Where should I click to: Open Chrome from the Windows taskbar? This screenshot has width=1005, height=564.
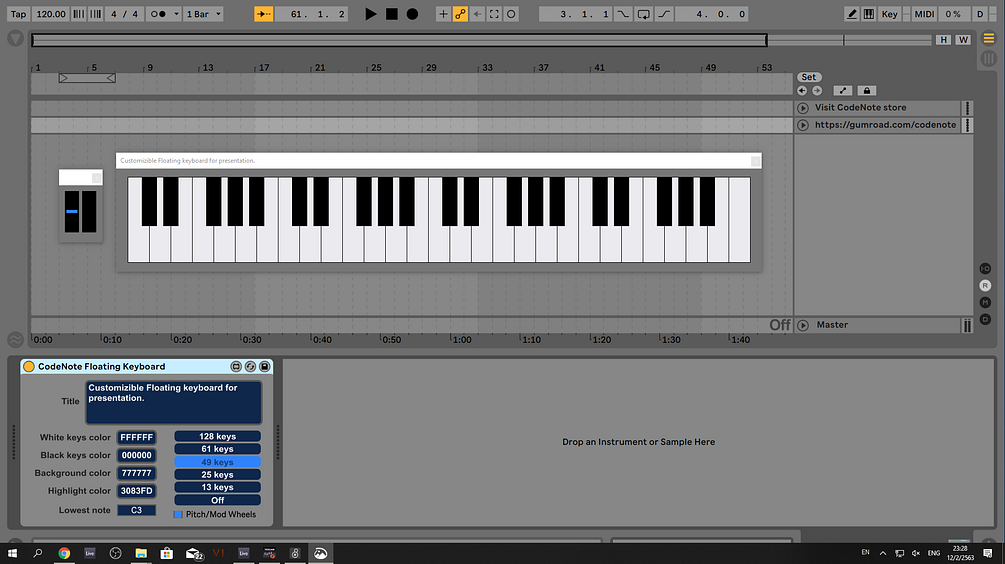click(x=64, y=552)
